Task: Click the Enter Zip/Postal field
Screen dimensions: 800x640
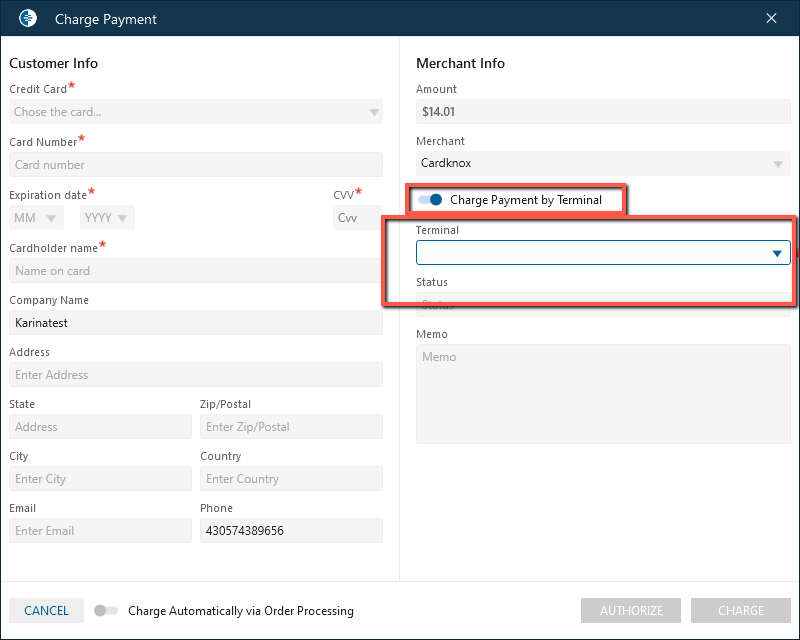Action: pos(291,427)
